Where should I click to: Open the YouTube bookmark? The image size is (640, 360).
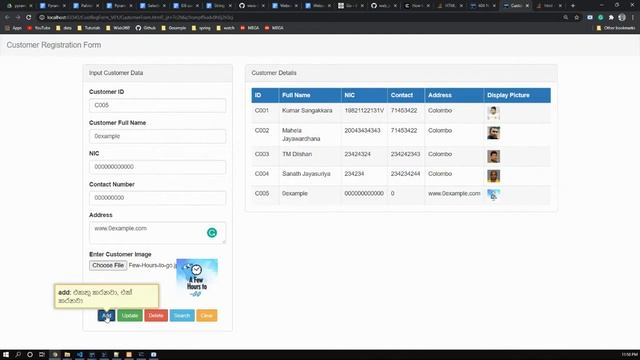pyautogui.click(x=38, y=28)
